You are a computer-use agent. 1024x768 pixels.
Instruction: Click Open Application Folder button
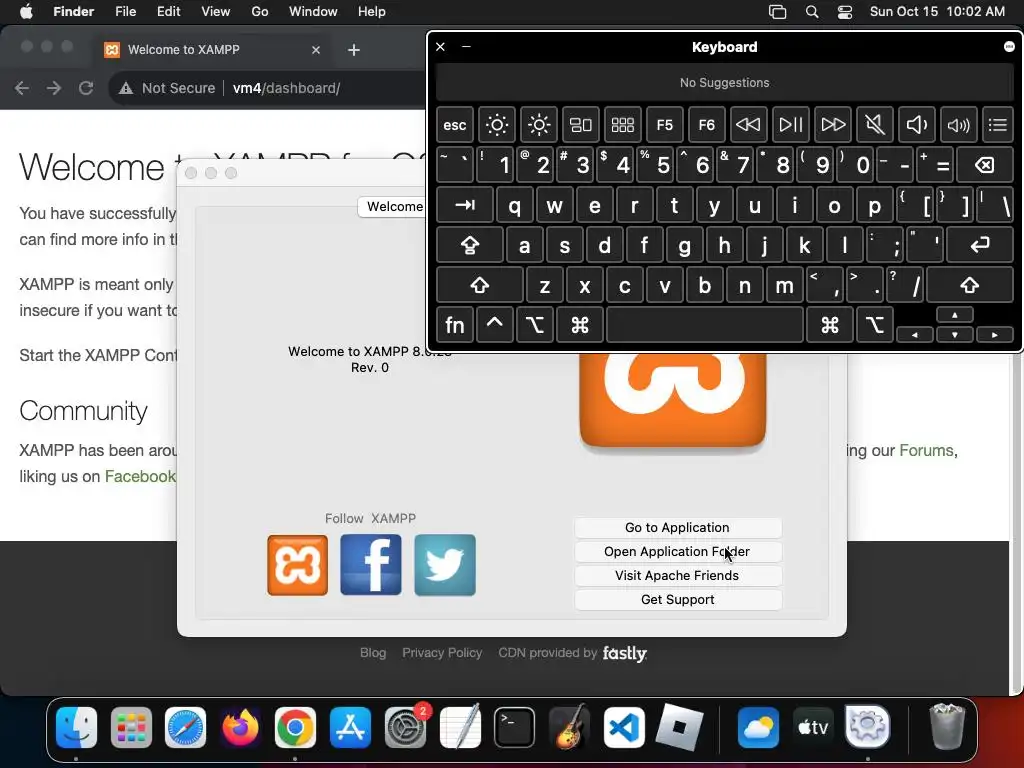[678, 552]
